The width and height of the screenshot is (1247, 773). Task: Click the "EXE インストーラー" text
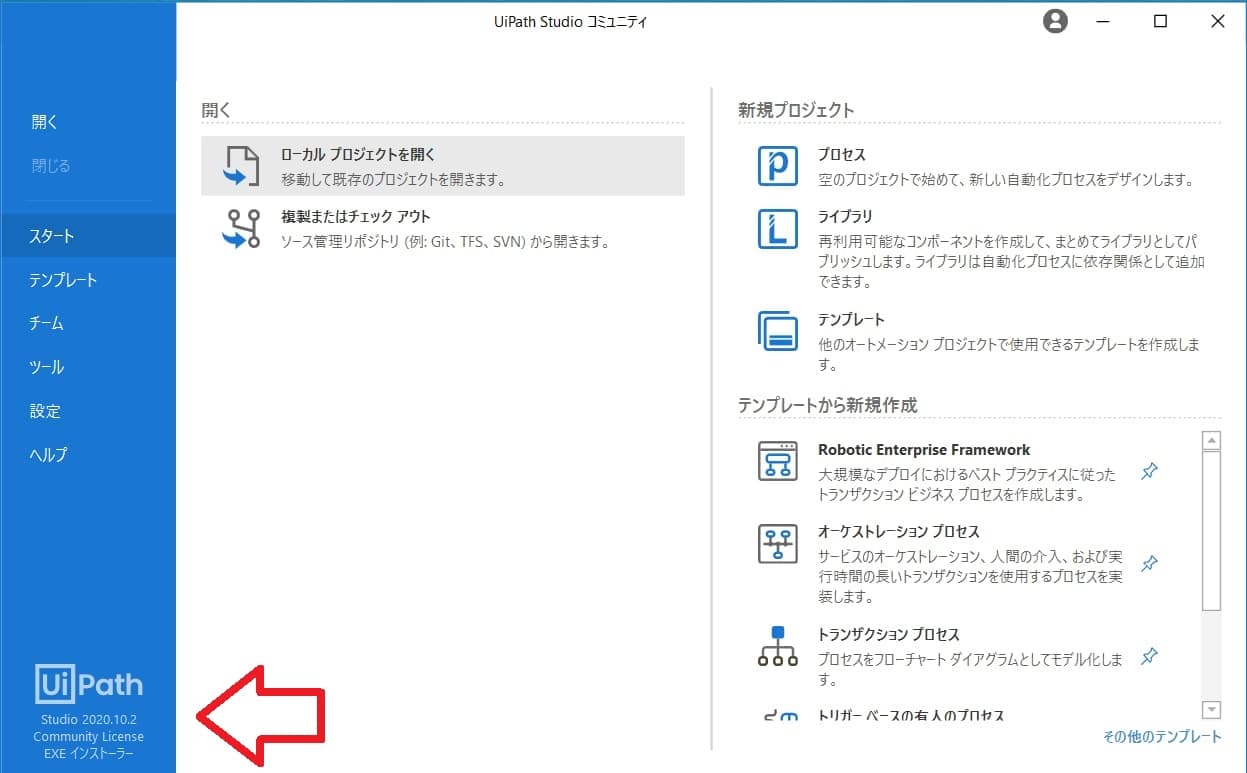[x=89, y=754]
